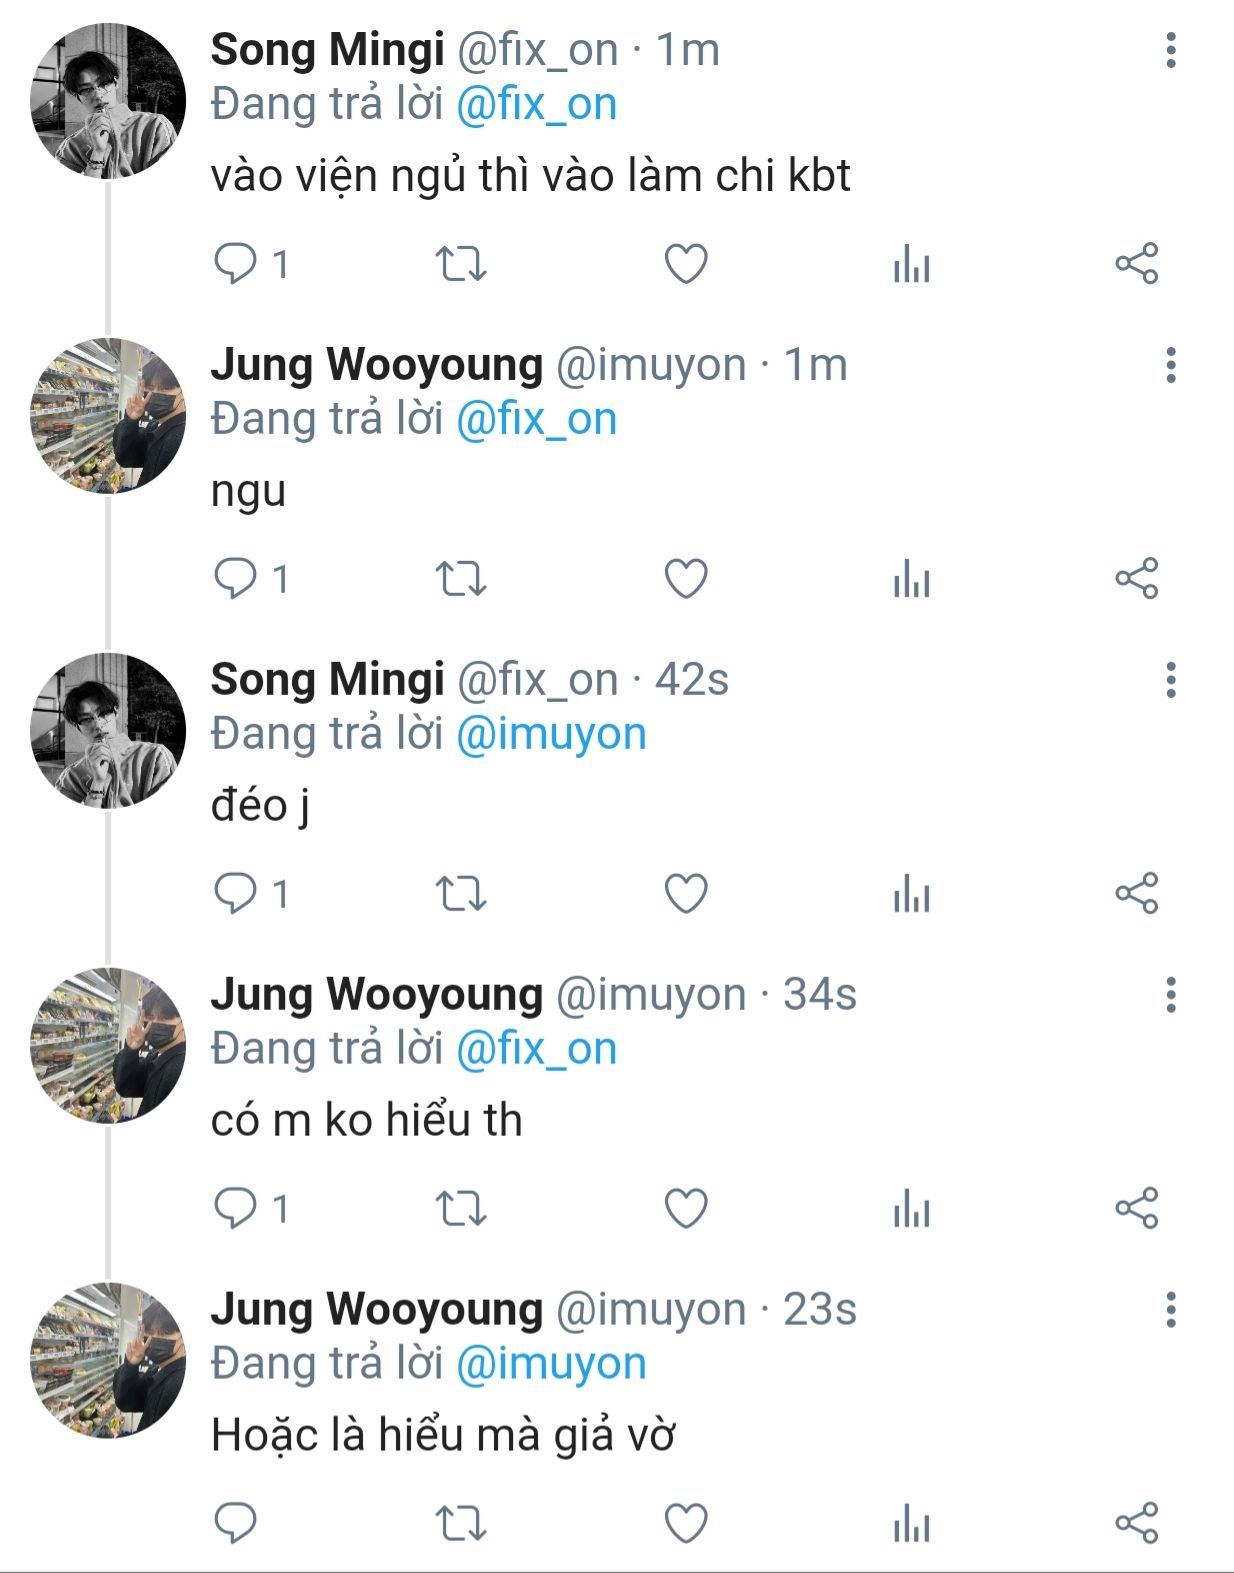Open more options on "có m ko hiểu th" tweet
The height and width of the screenshot is (1573, 1234).
[x=1170, y=995]
